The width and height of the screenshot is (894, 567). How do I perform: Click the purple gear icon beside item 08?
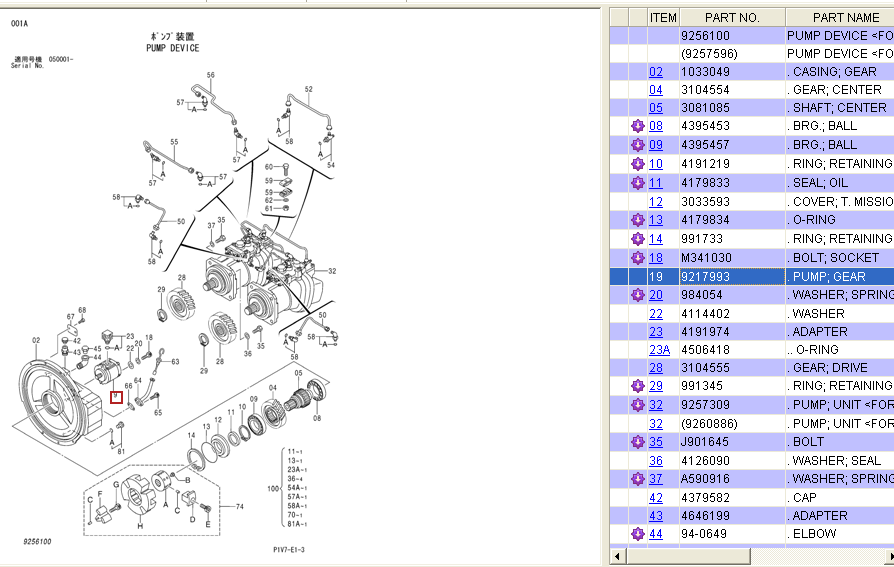click(637, 126)
